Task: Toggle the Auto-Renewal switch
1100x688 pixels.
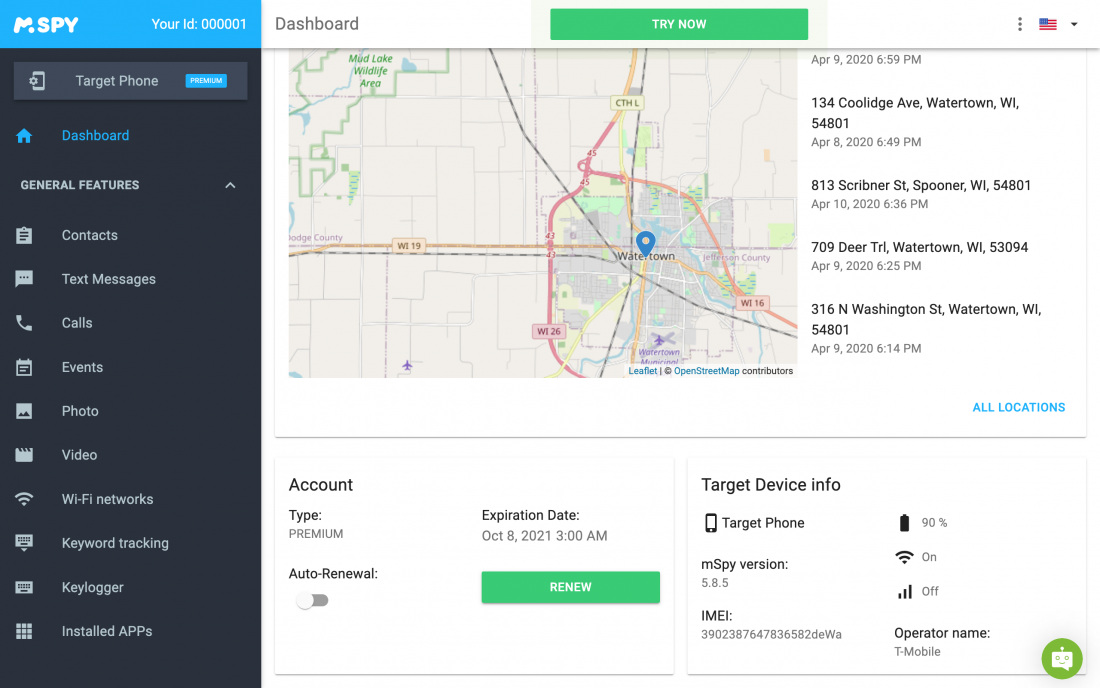Action: coord(312,600)
